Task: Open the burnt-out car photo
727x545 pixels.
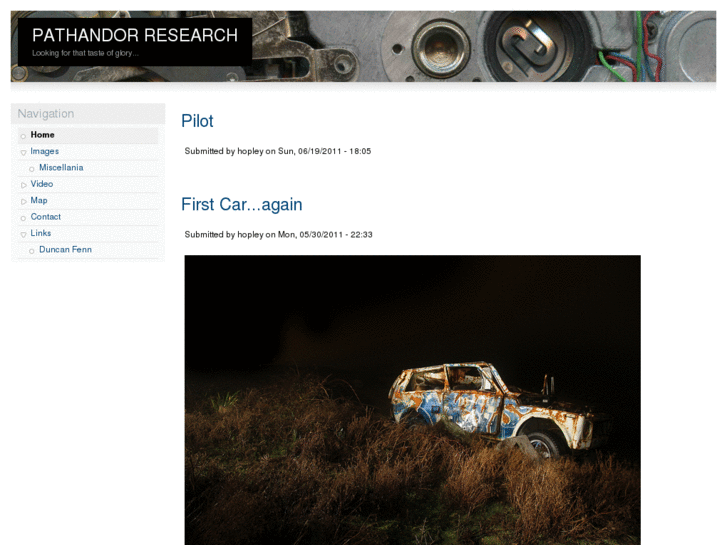Action: pos(413,400)
